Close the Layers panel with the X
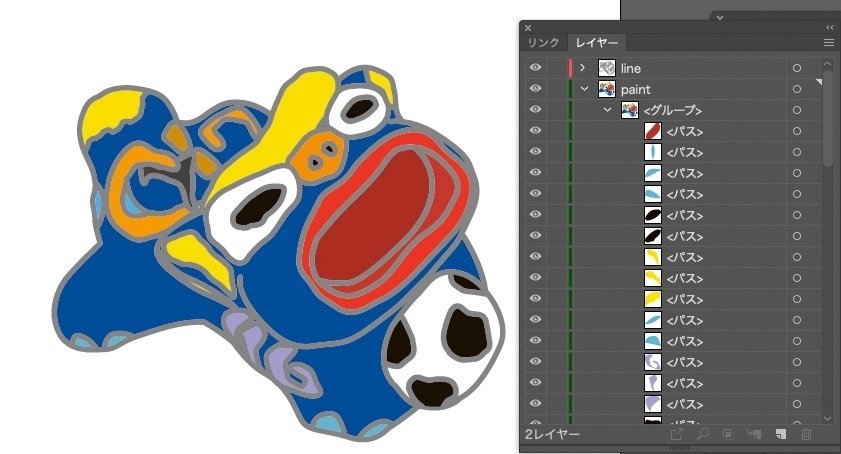The height and width of the screenshot is (454, 841). pyautogui.click(x=528, y=28)
